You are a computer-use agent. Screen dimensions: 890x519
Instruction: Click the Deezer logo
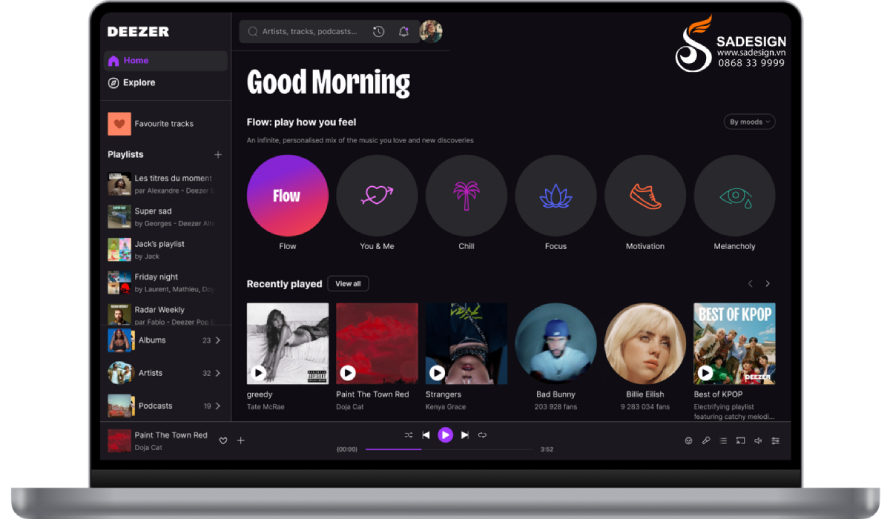pyautogui.click(x=138, y=32)
